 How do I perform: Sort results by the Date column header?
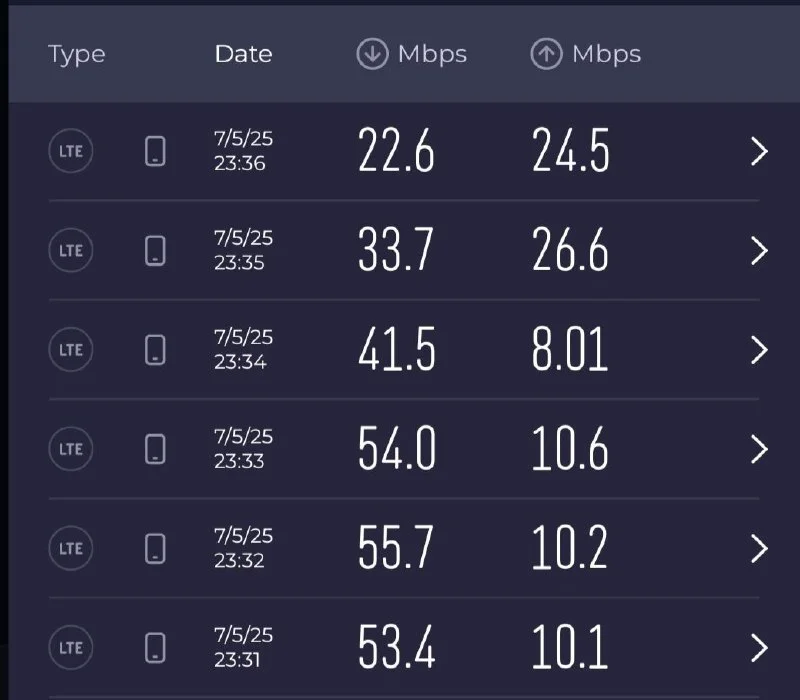click(x=243, y=54)
